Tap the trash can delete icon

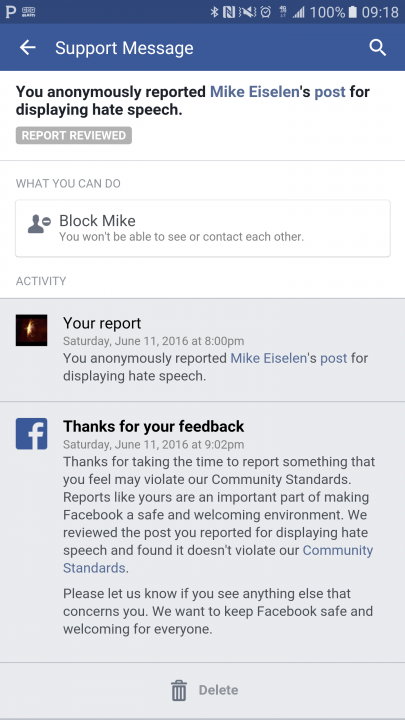(x=179, y=691)
